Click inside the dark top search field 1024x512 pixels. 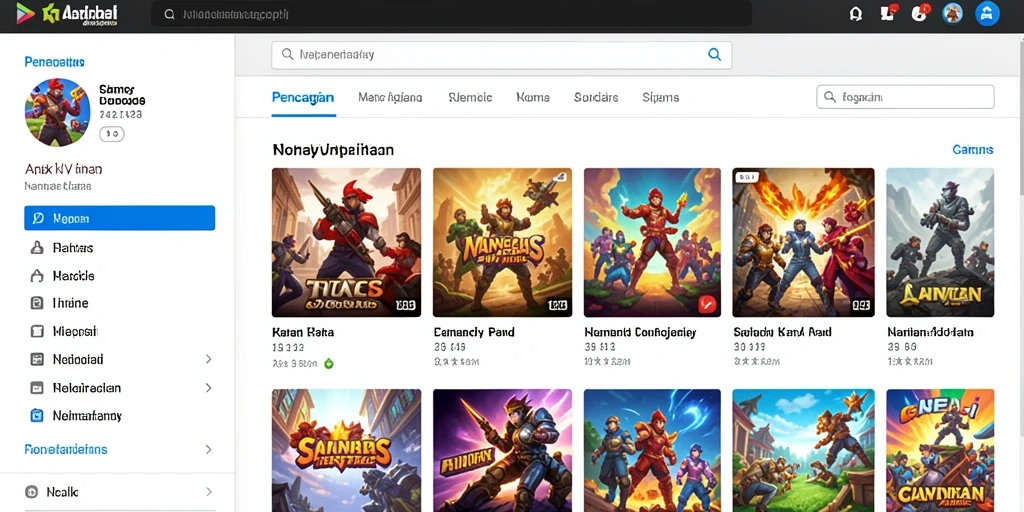[x=451, y=14]
